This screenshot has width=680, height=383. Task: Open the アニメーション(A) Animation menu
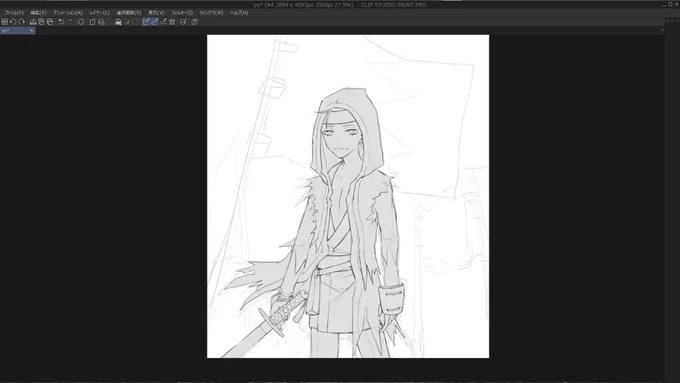(68, 13)
